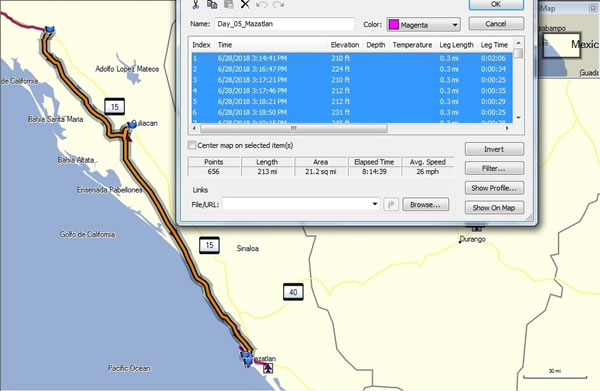This screenshot has height=391, width=600.
Task: Click the Cut scissors icon
Action: click(x=196, y=4)
